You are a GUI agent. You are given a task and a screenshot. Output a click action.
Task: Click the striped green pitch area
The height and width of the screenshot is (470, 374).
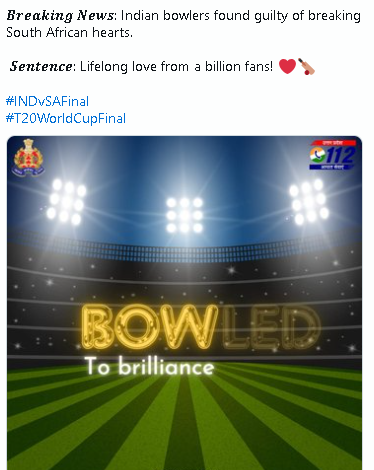(x=184, y=420)
